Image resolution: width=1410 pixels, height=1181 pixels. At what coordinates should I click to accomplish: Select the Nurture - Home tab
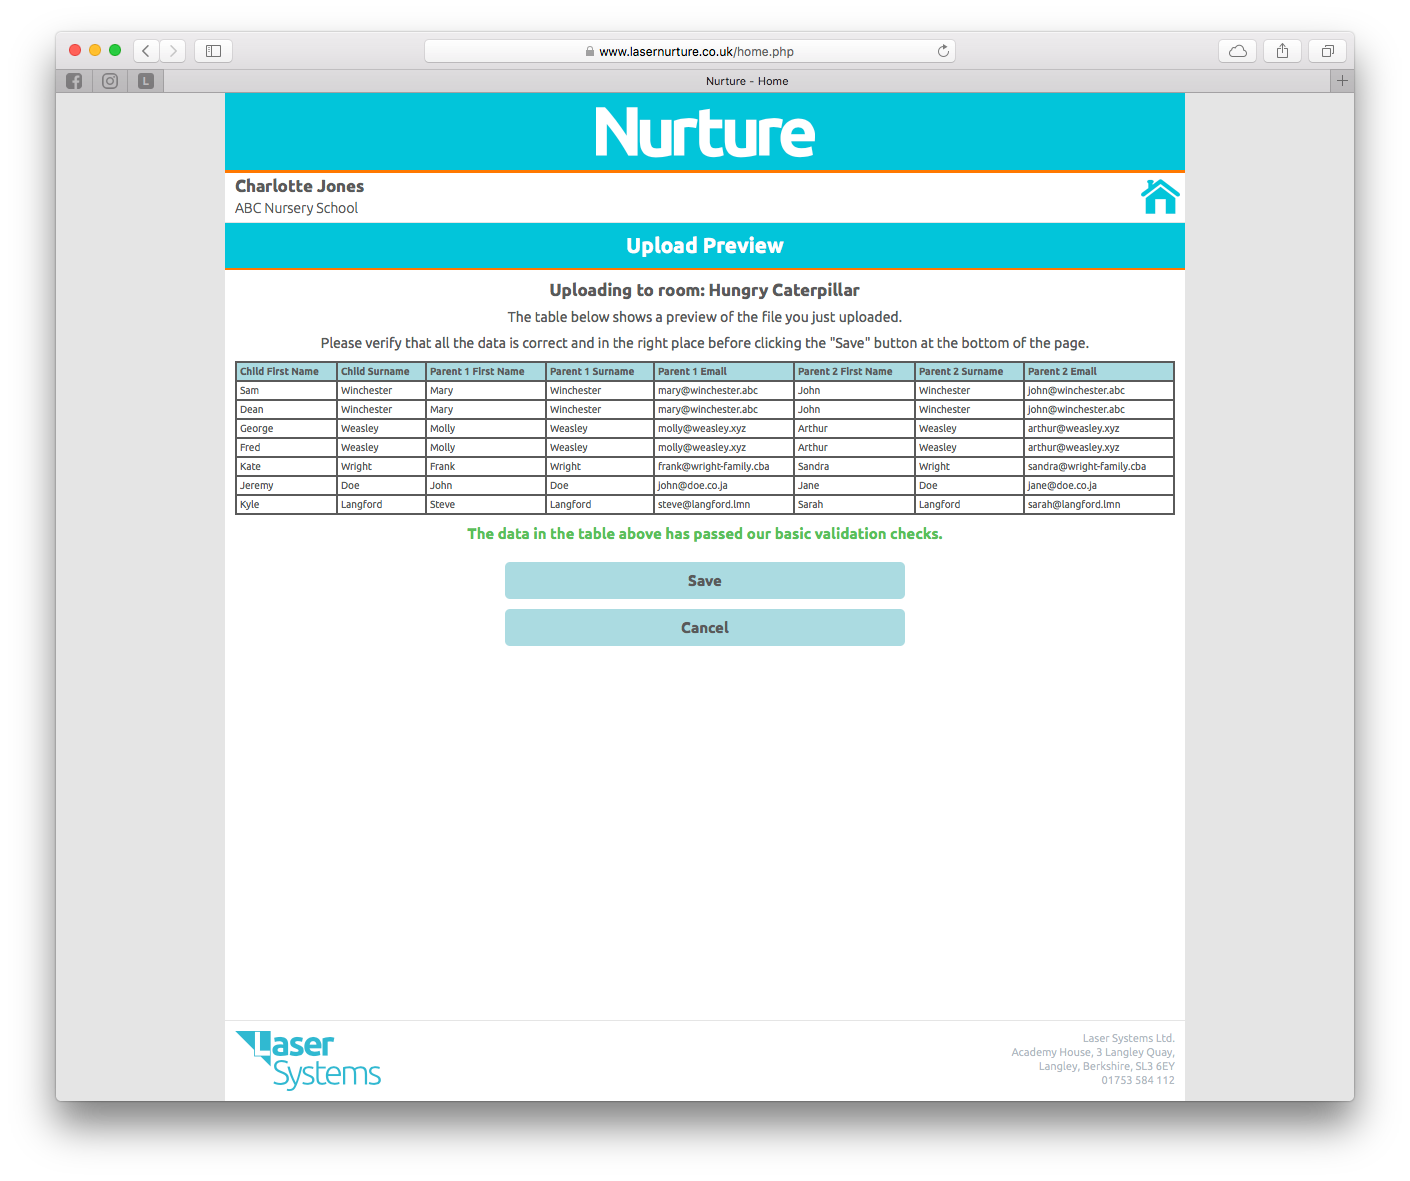746,81
